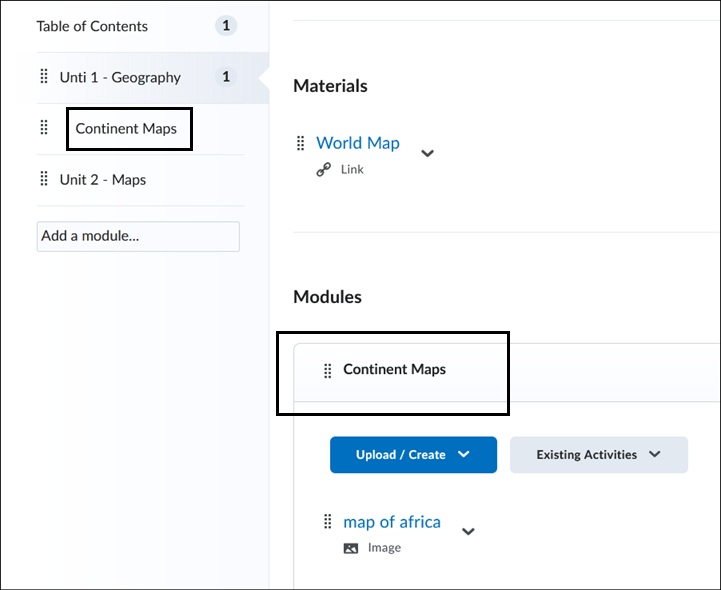721x590 pixels.
Task: Click the drag handle beside sidebar Continent Maps
Action: pos(43,128)
